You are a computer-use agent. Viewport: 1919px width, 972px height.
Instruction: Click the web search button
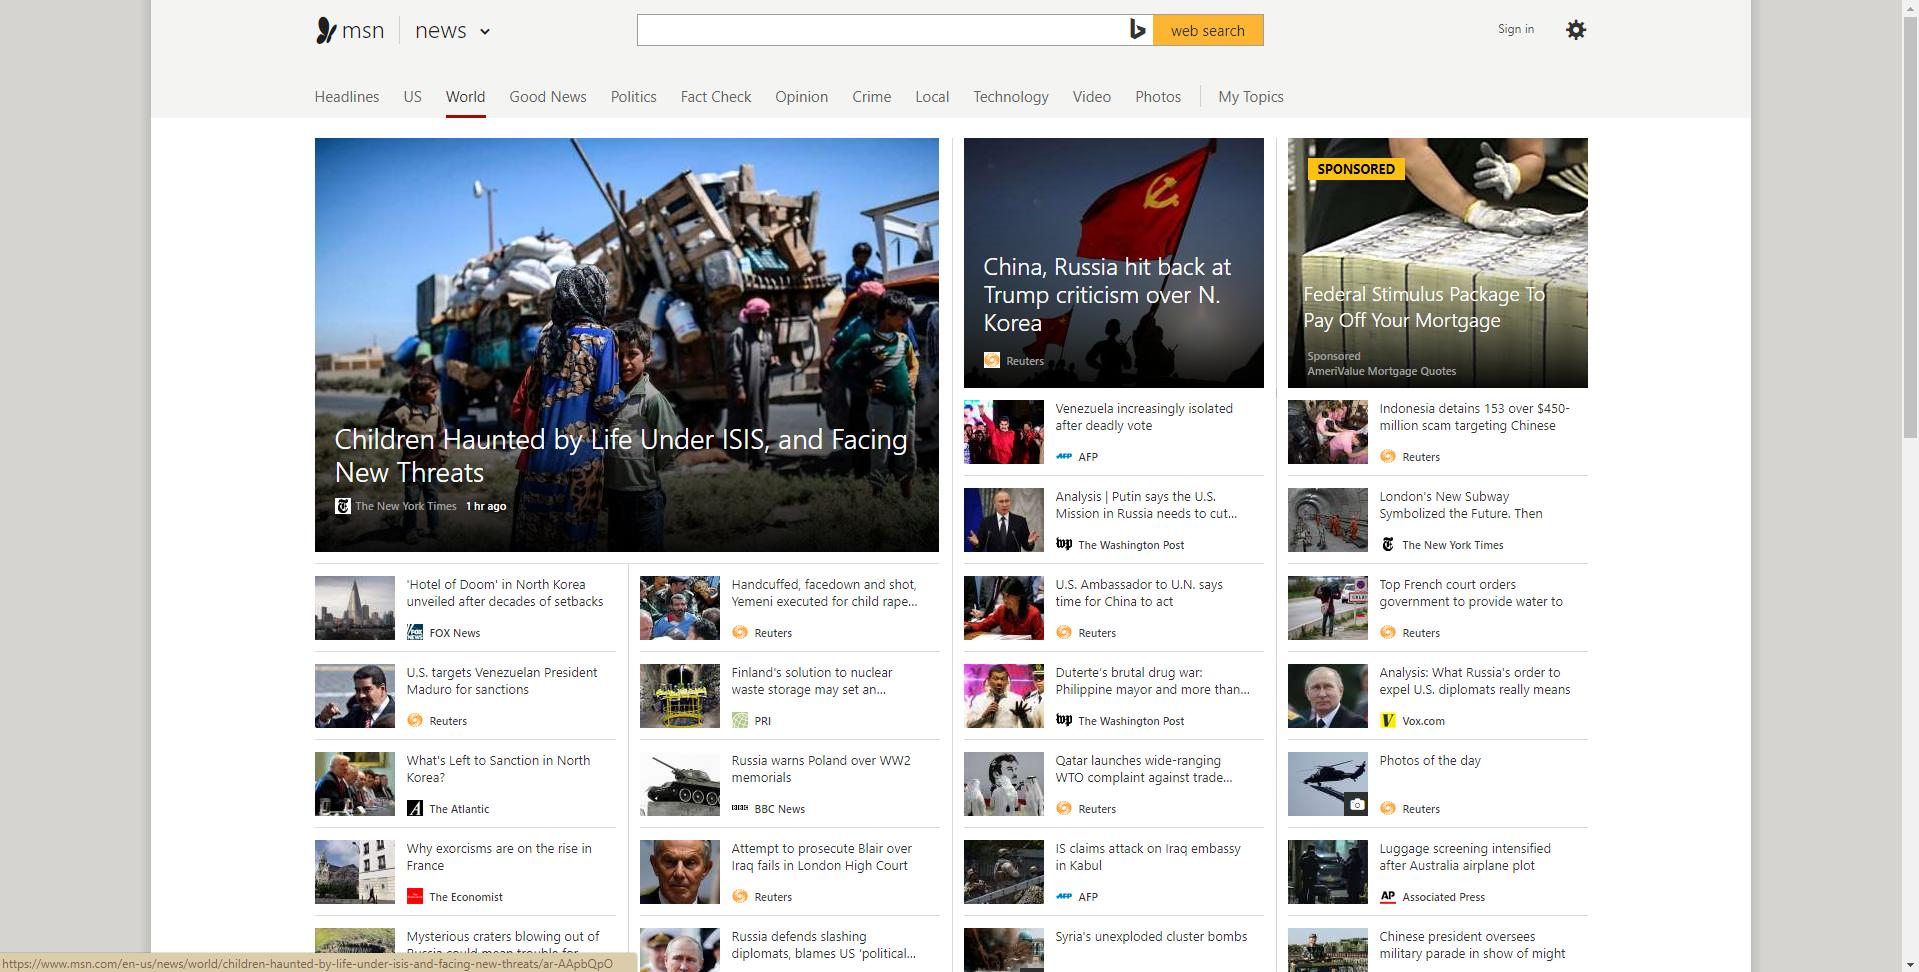pos(1208,30)
